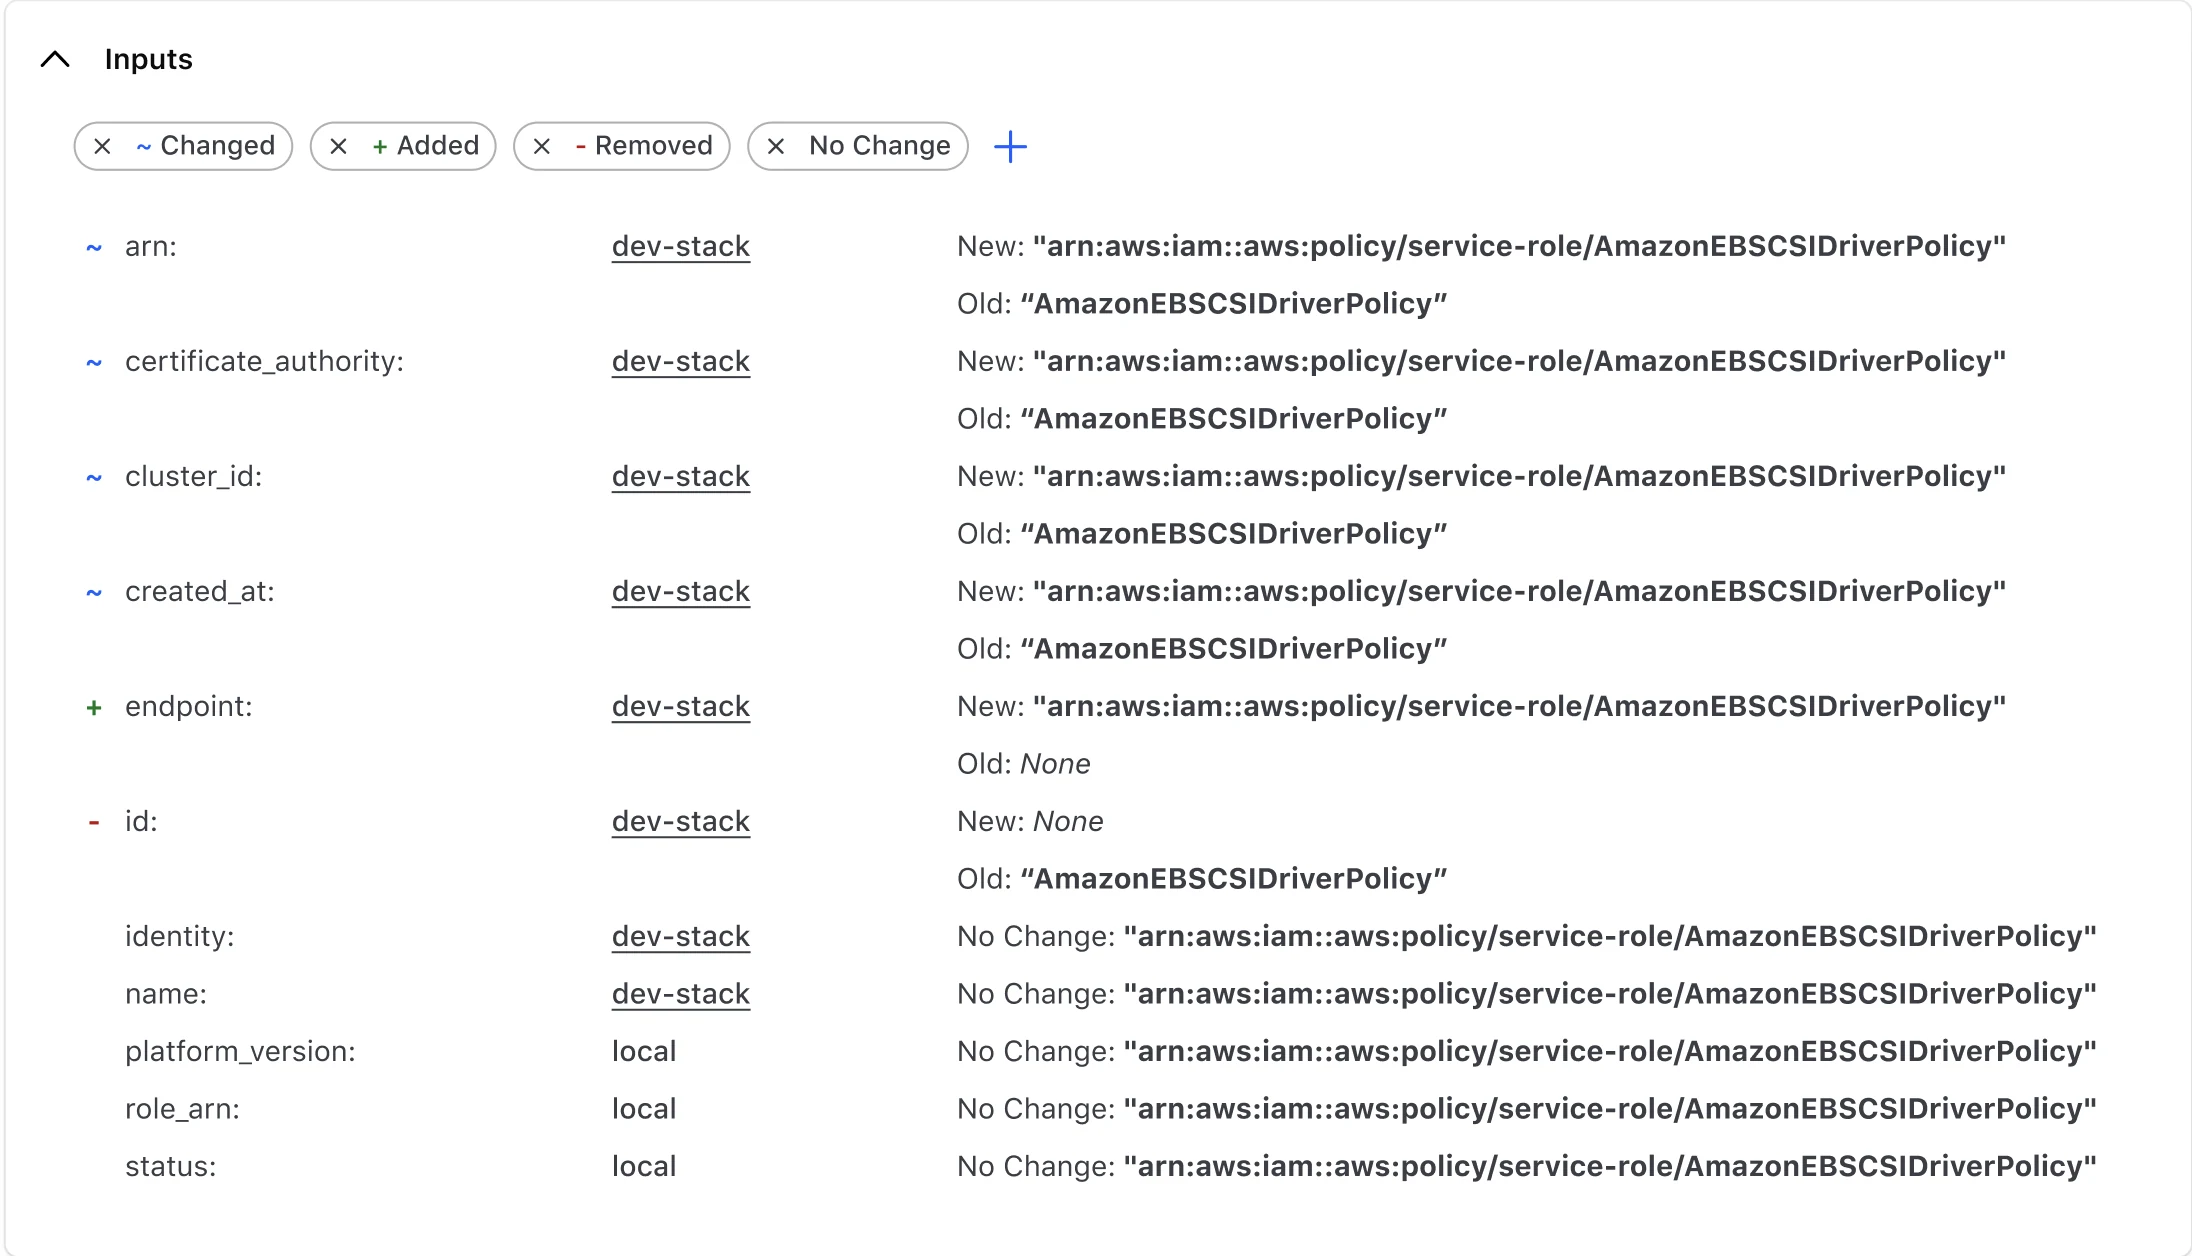Click the red minus icon beside id

[x=94, y=823]
